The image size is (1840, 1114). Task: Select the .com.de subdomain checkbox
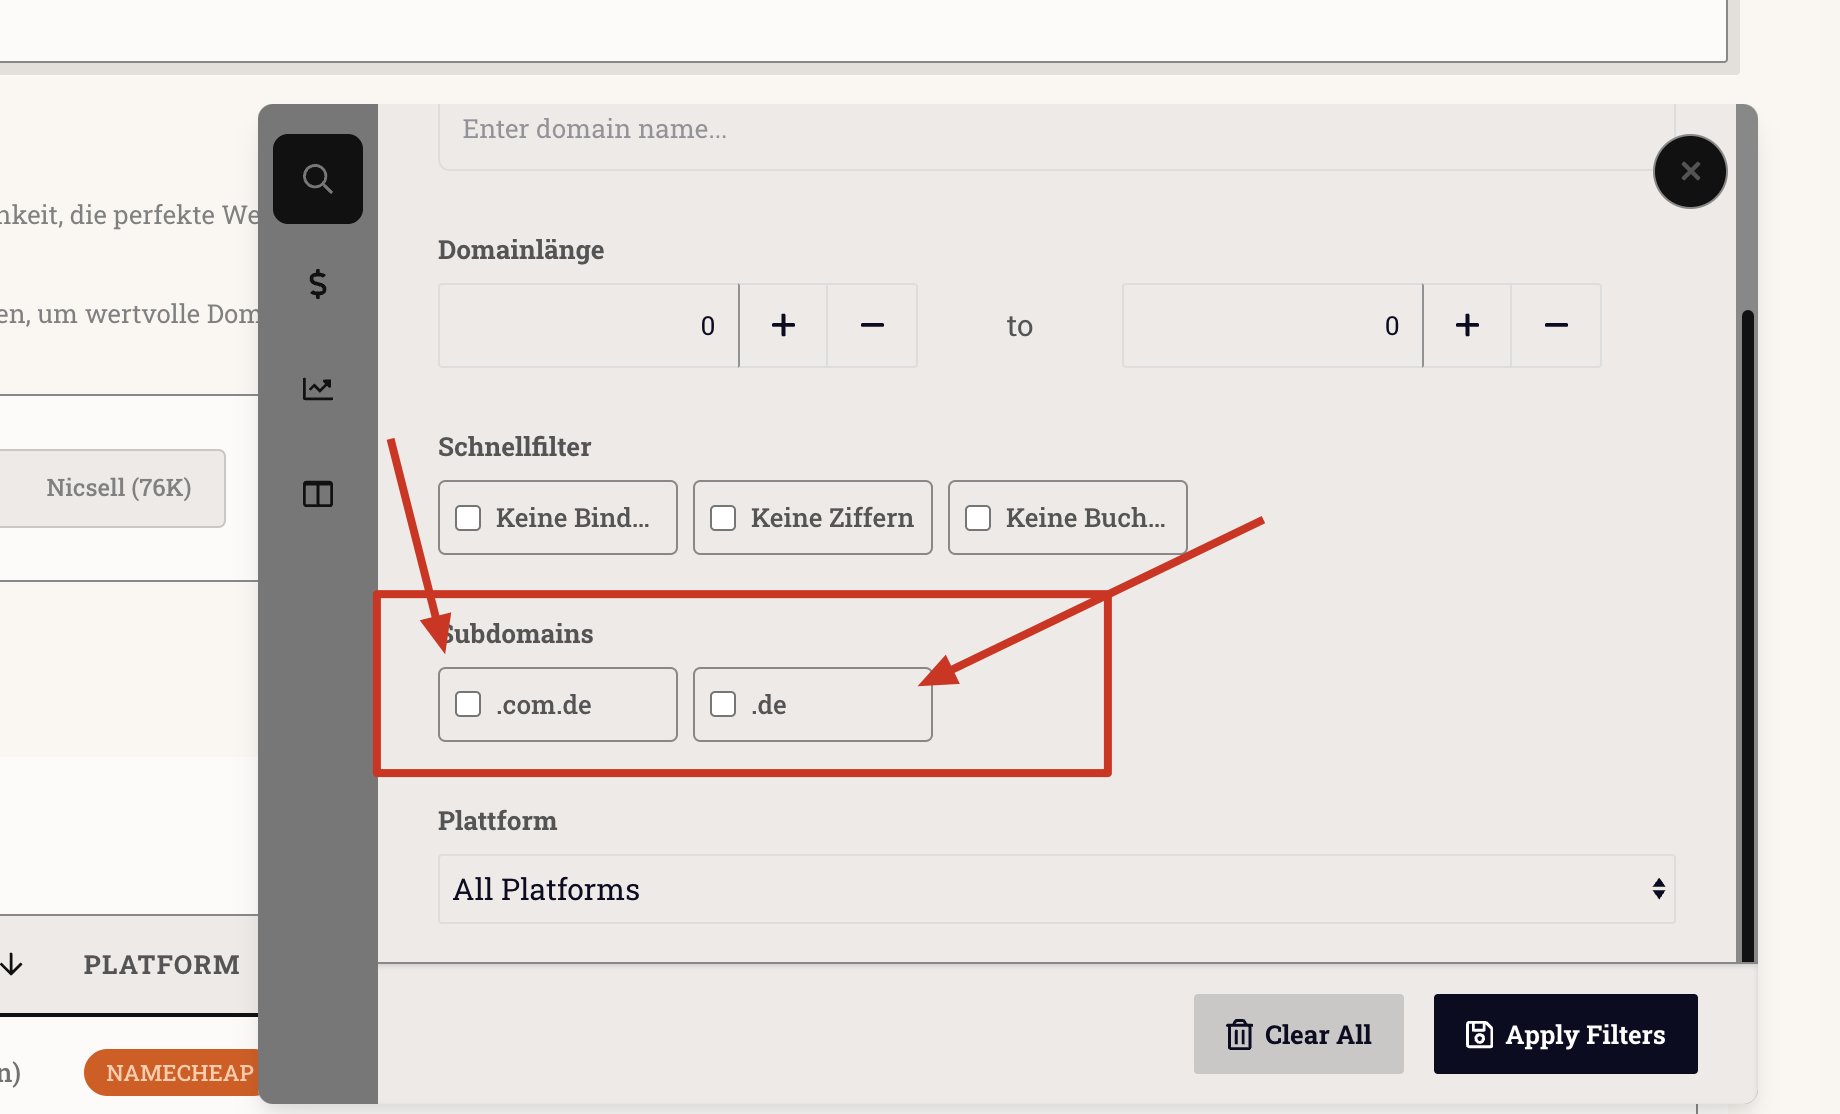pyautogui.click(x=468, y=705)
